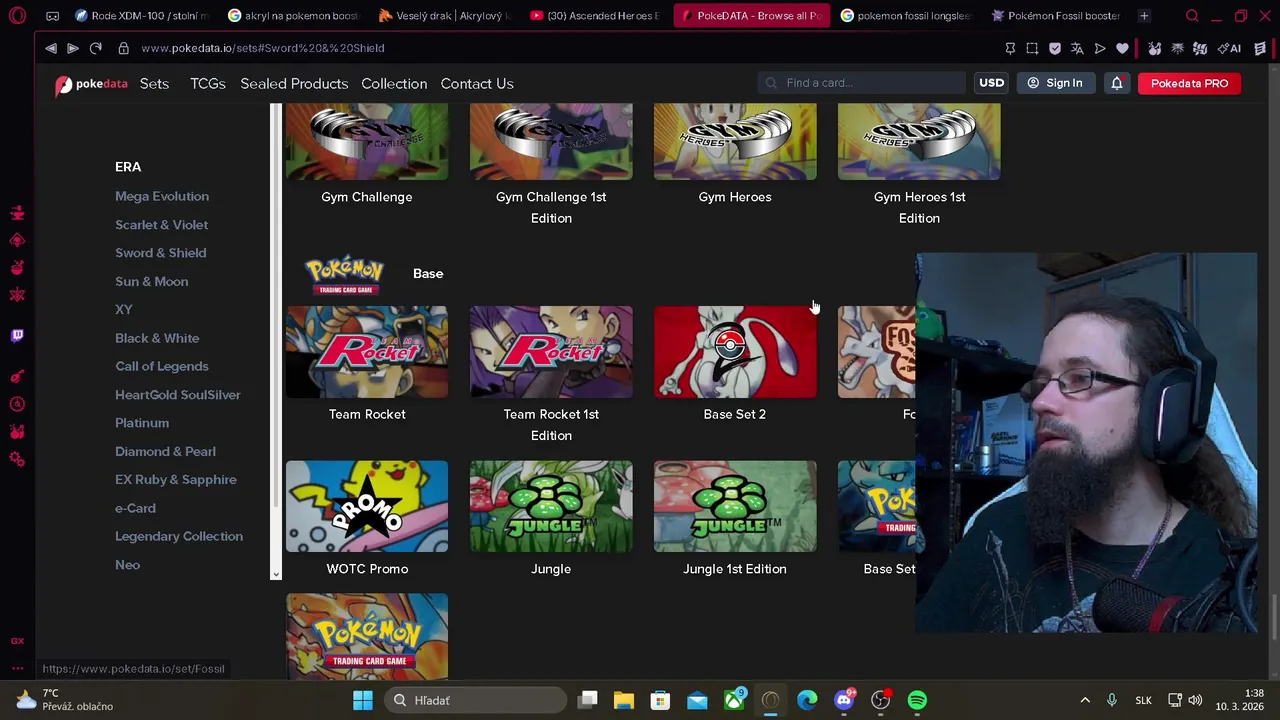Open the TCGs menu
This screenshot has width=1280, height=720.
click(208, 84)
